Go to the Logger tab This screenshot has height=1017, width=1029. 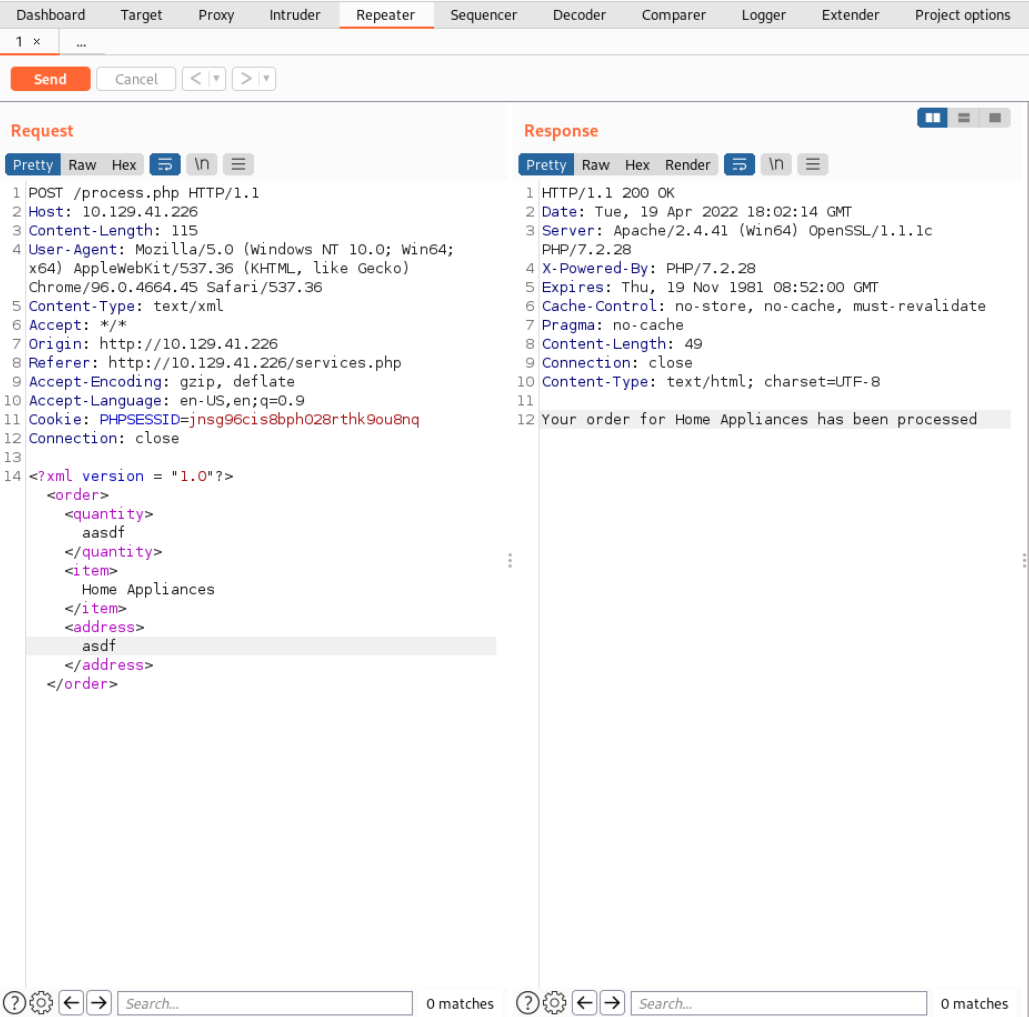pyautogui.click(x=763, y=14)
